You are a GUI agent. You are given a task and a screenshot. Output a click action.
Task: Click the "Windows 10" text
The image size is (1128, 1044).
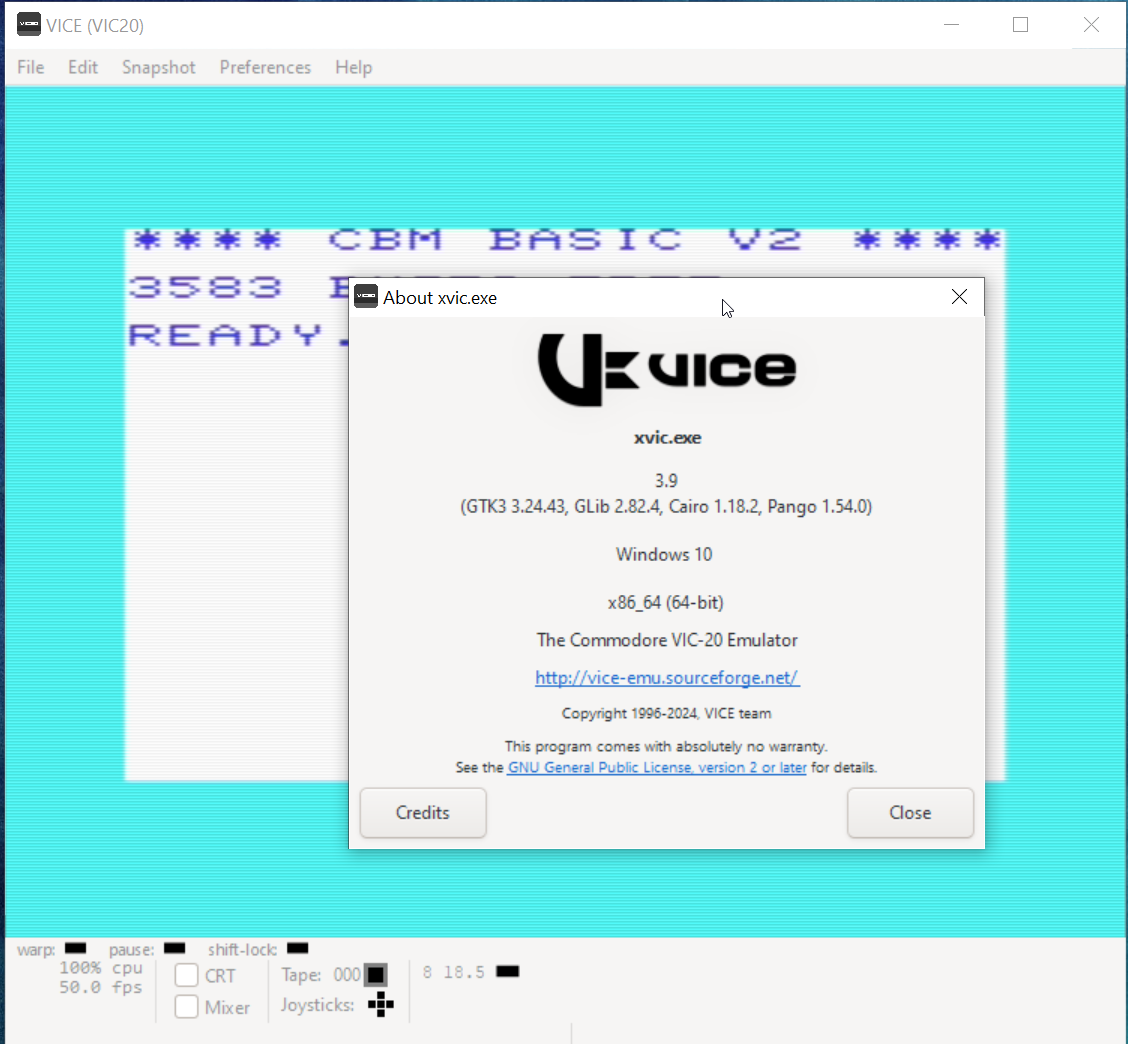pos(664,555)
